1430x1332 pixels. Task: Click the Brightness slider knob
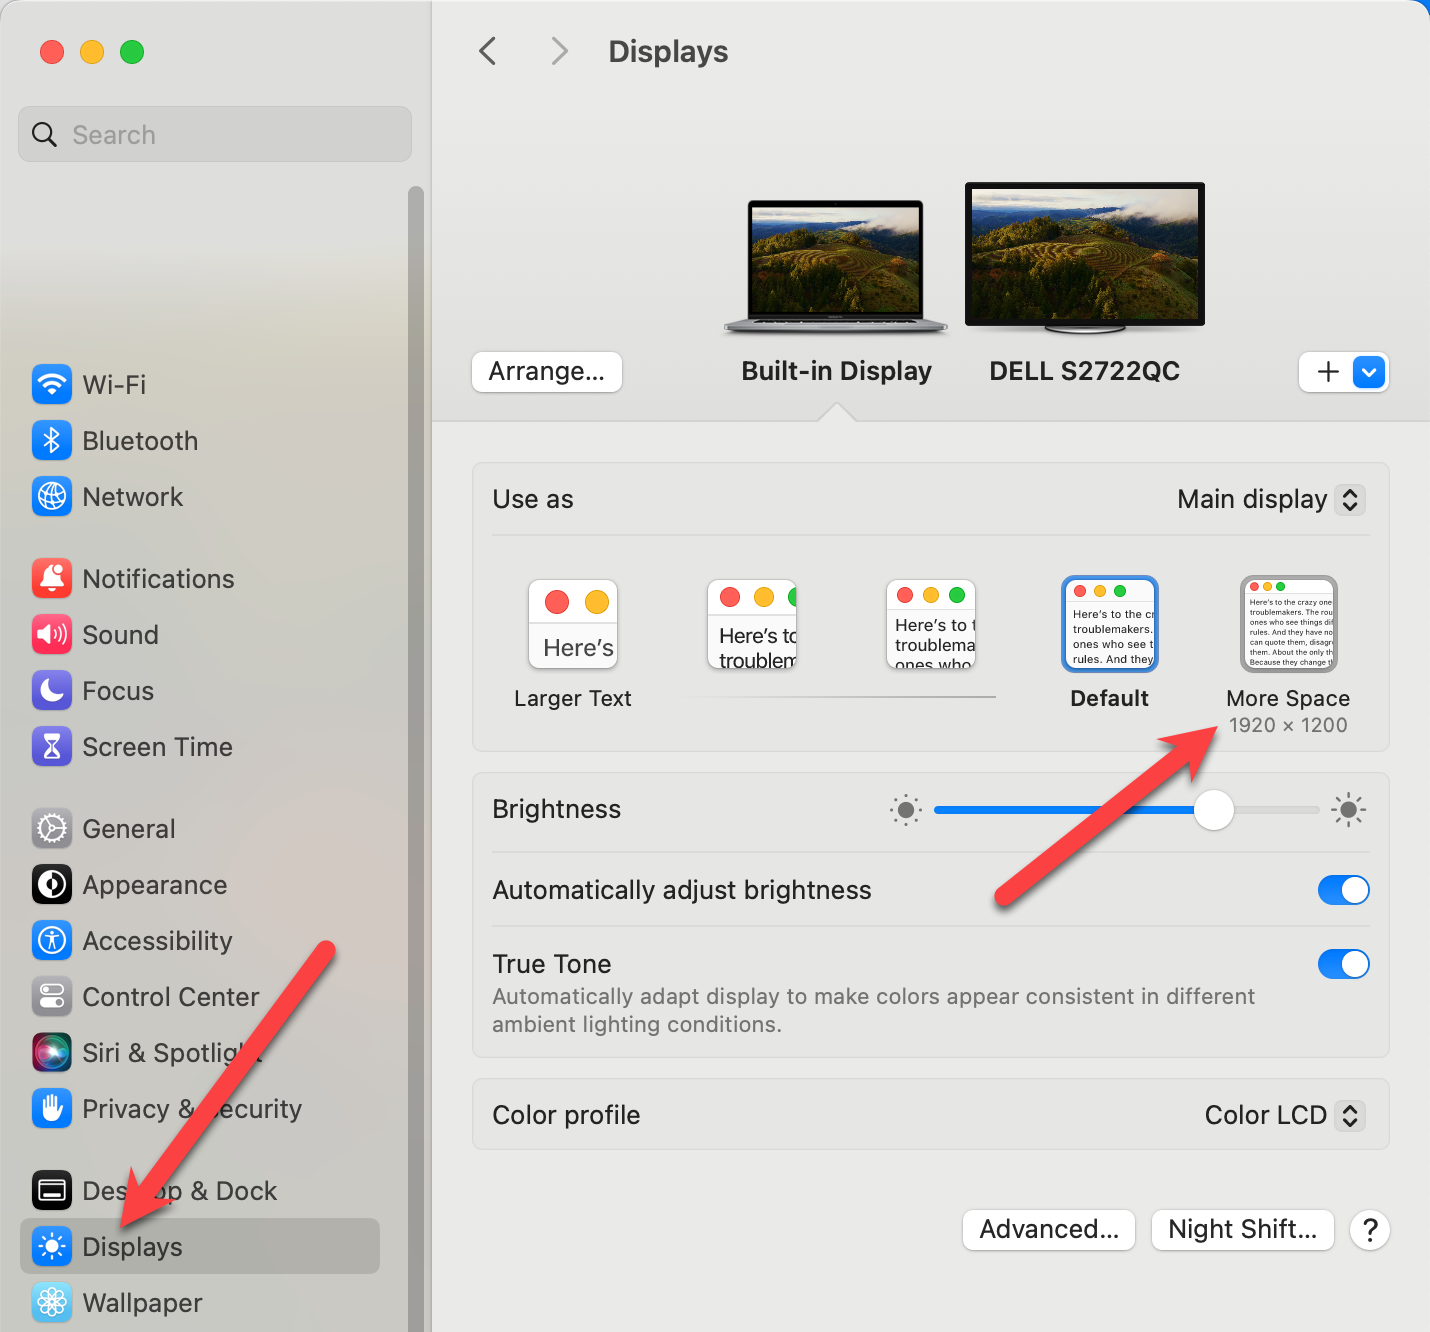coord(1213,810)
